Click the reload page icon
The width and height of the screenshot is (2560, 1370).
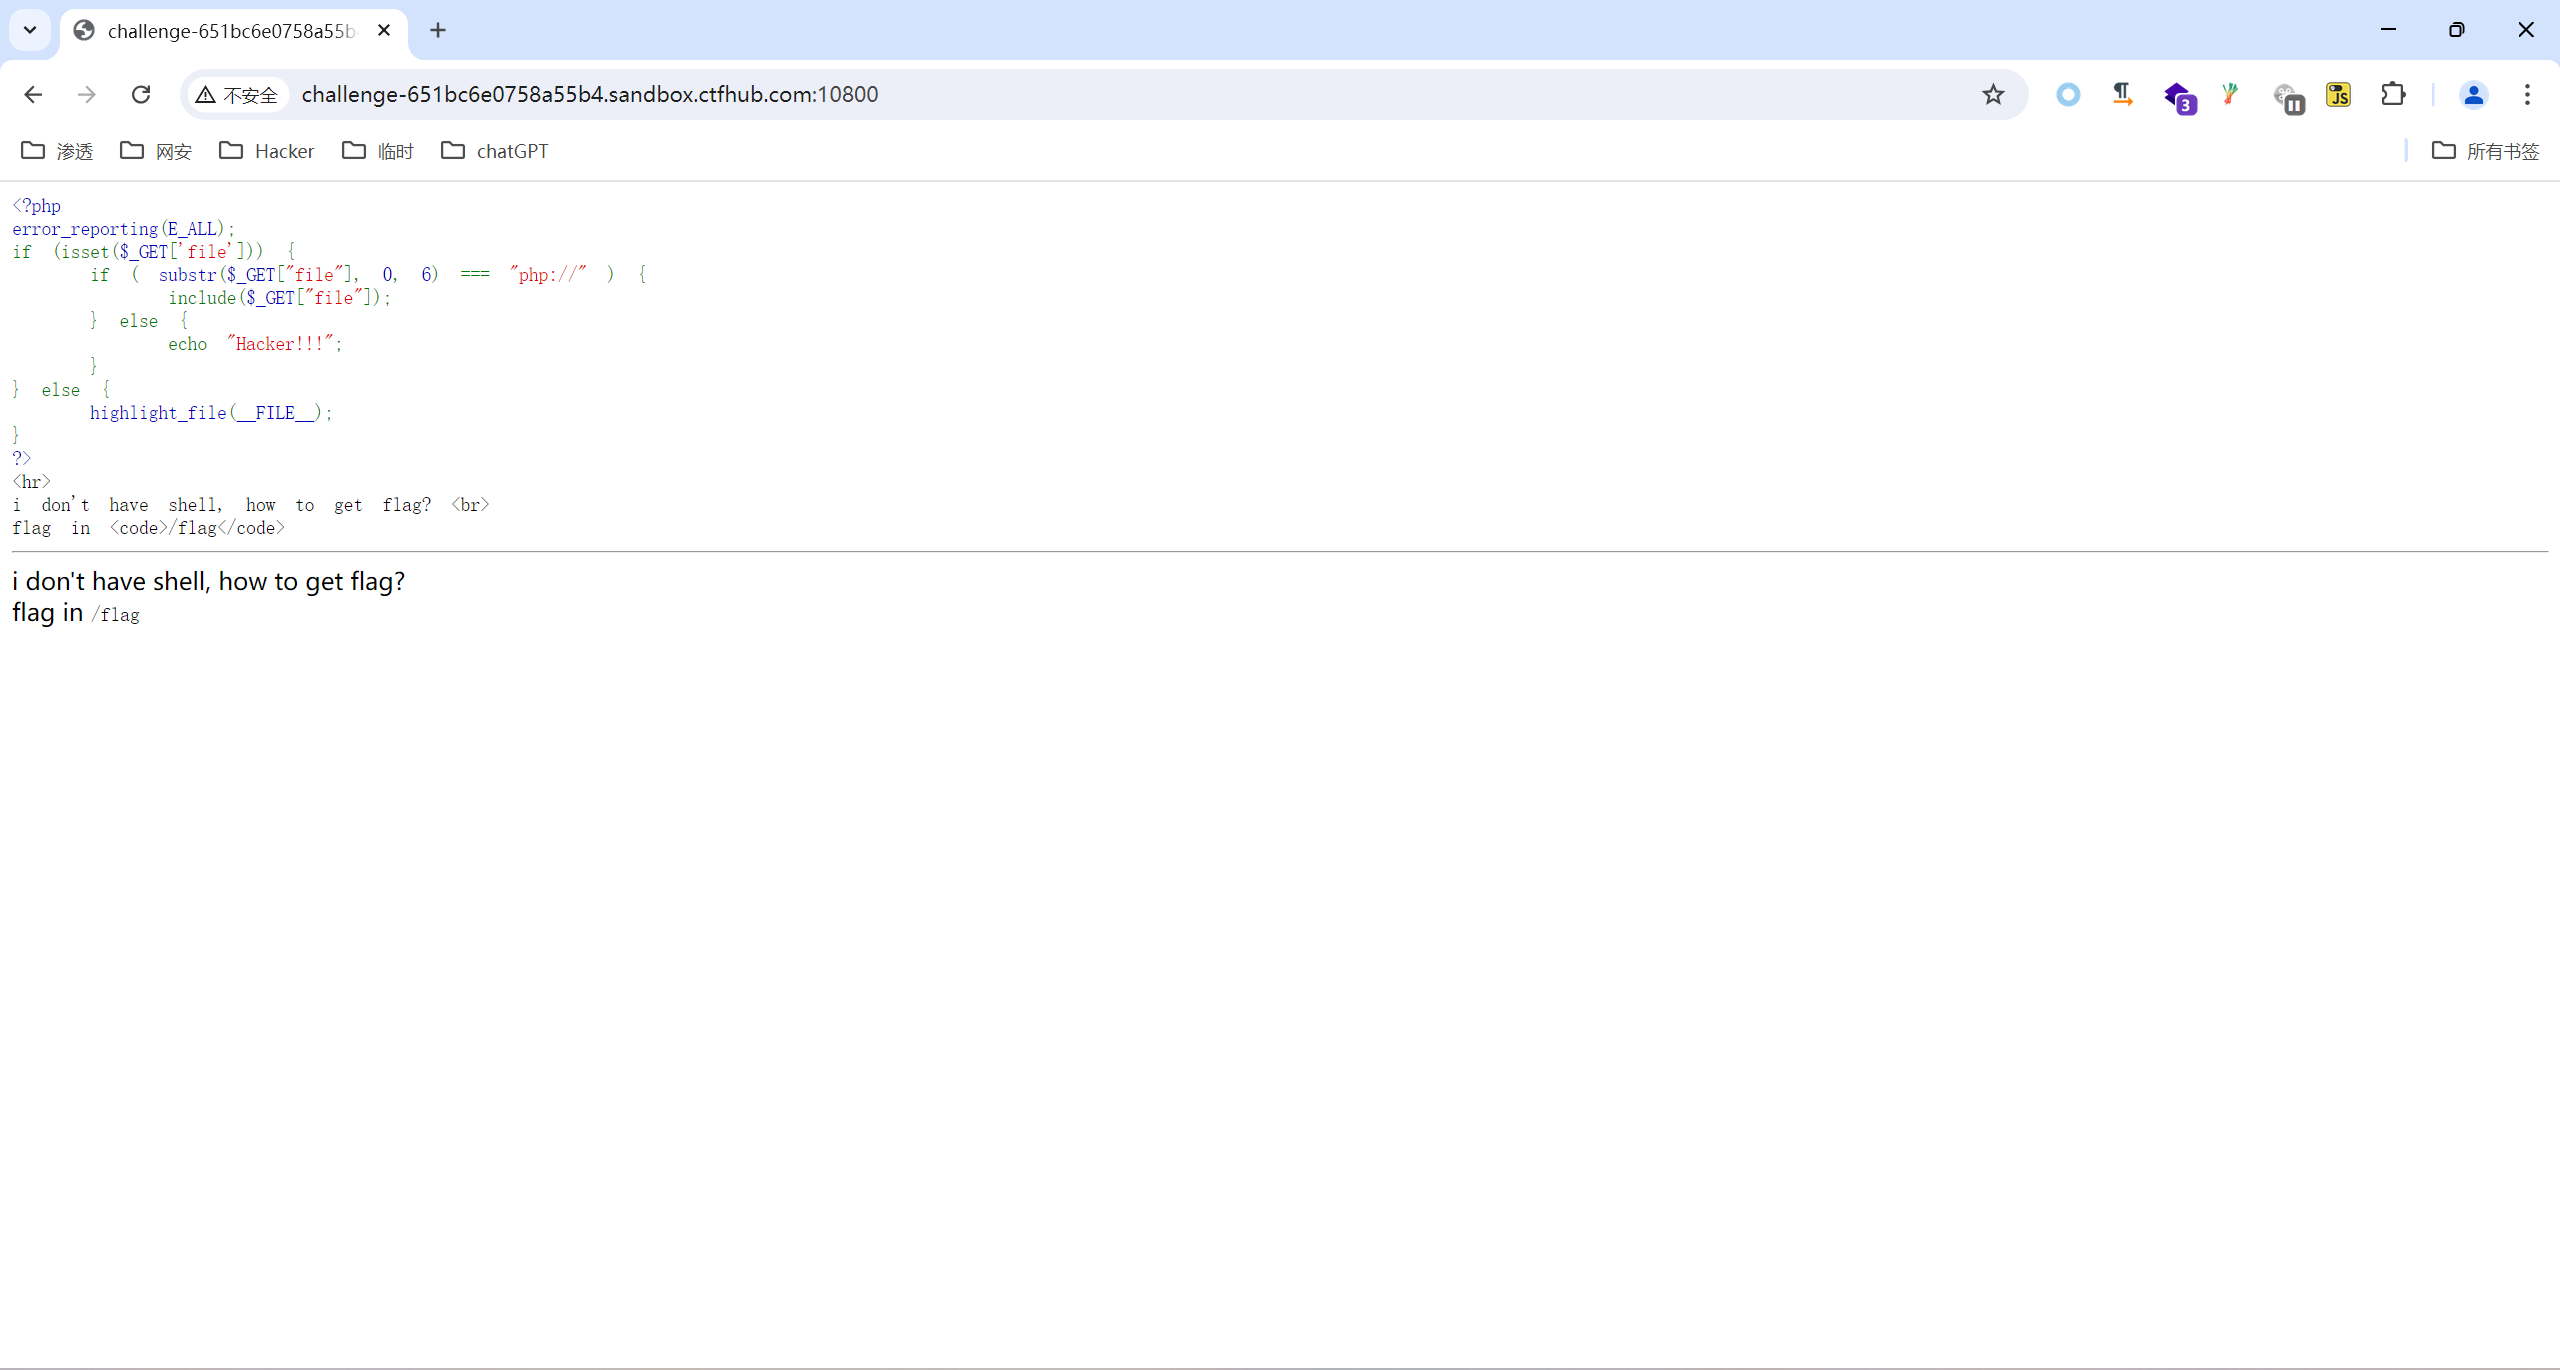coord(141,94)
